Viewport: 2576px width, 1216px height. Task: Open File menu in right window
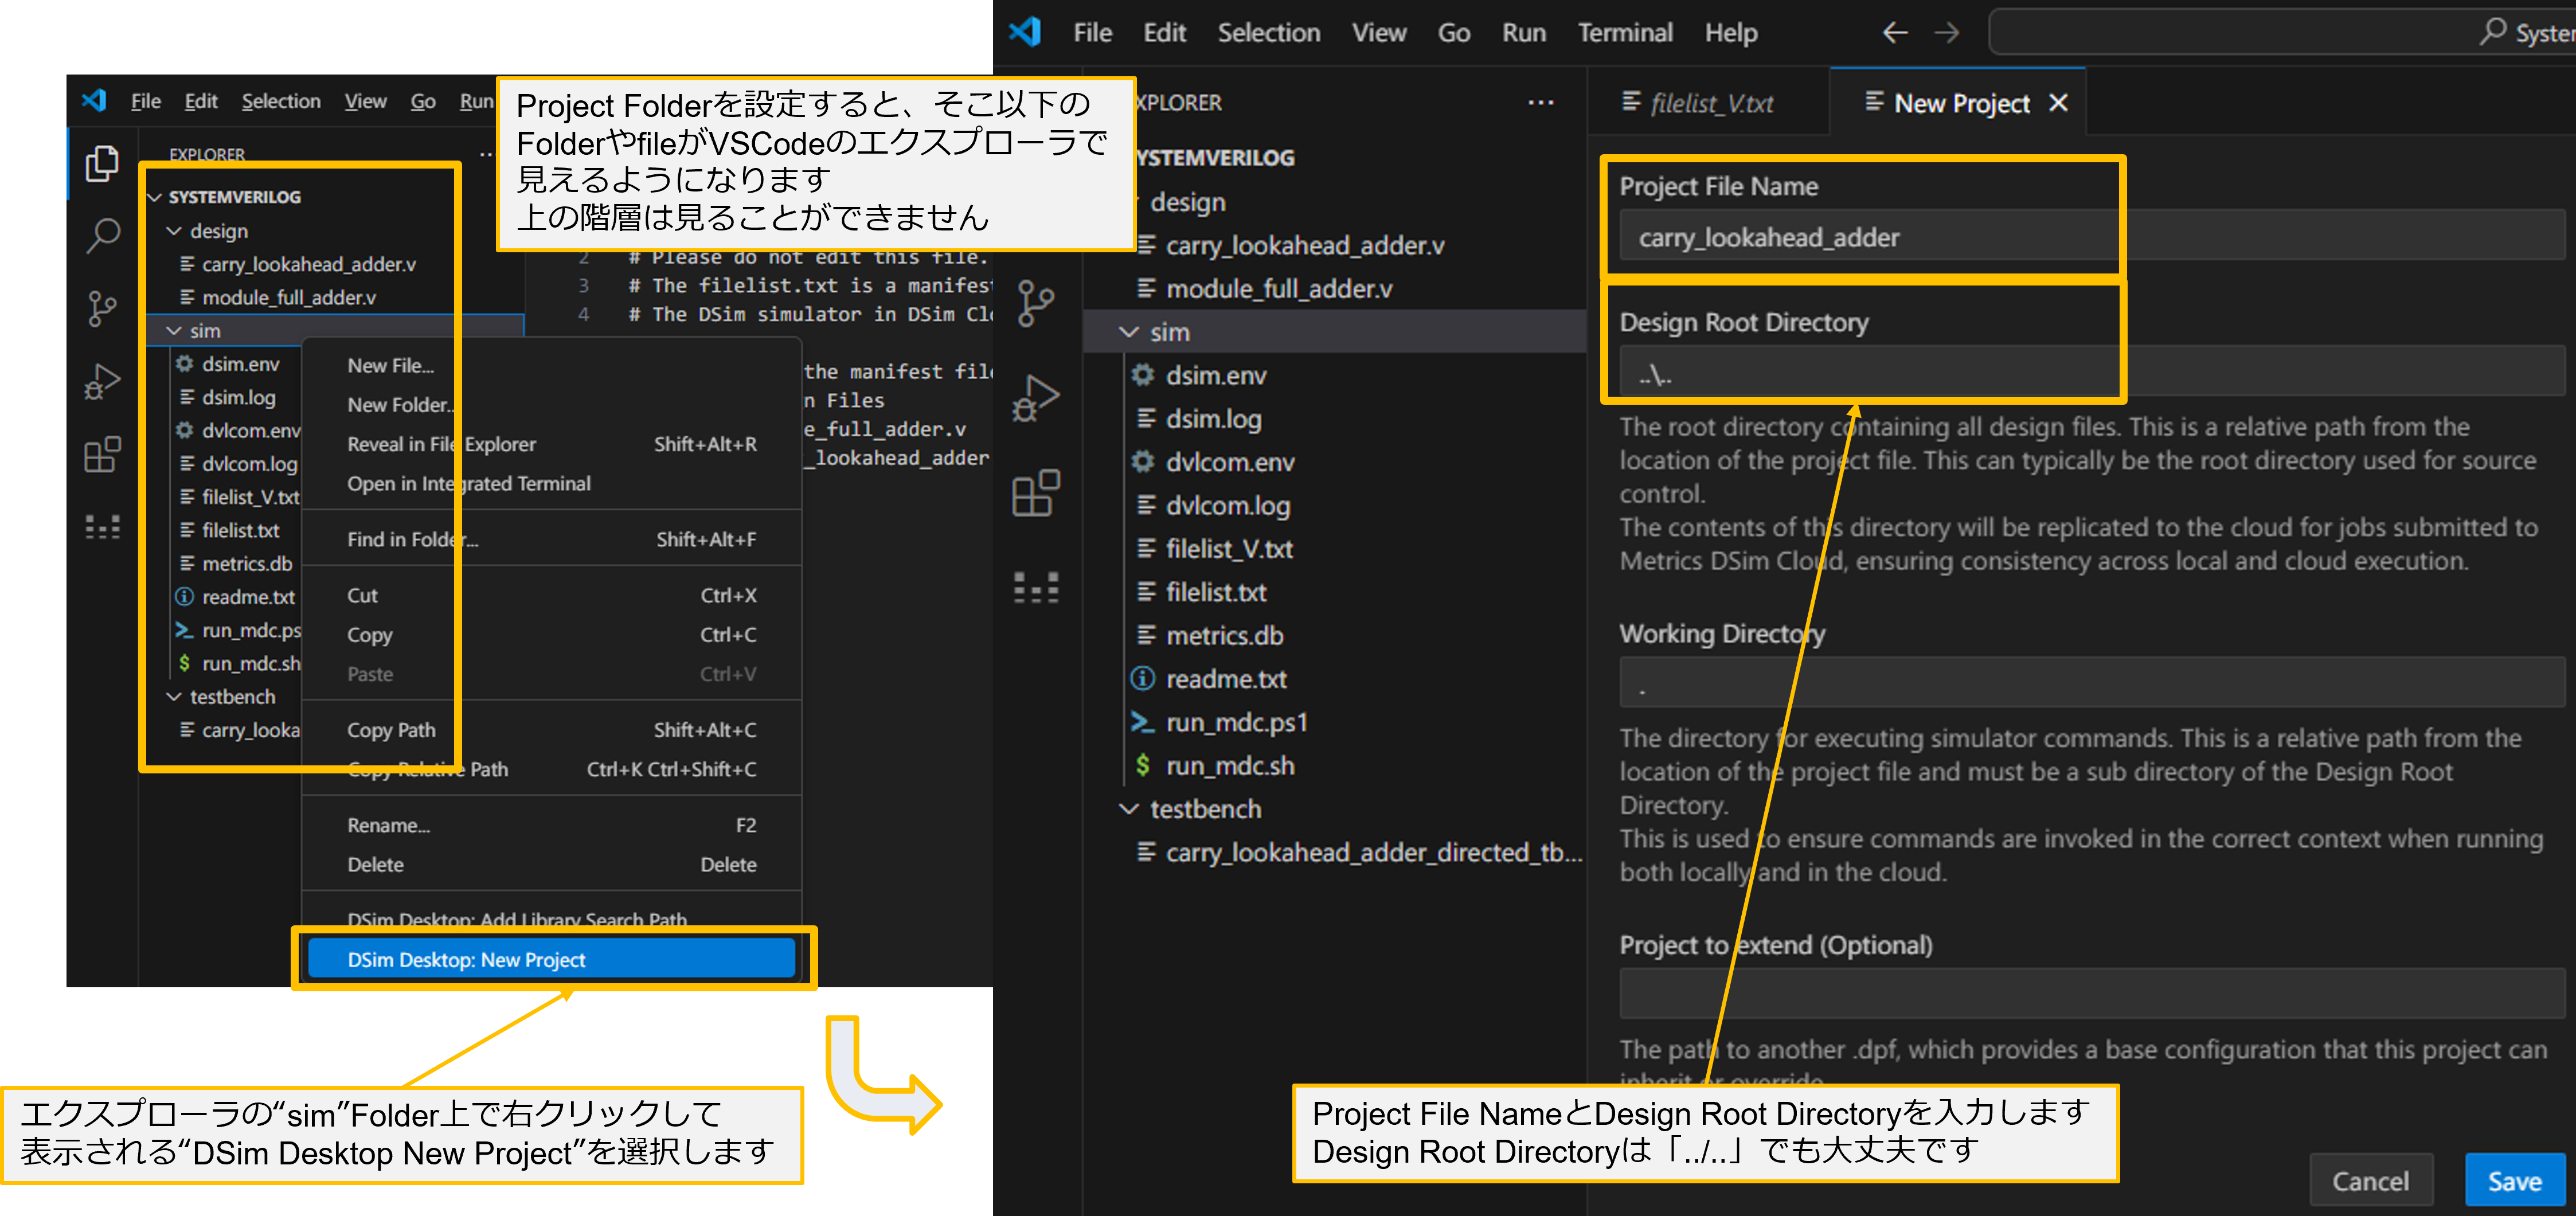click(1092, 33)
